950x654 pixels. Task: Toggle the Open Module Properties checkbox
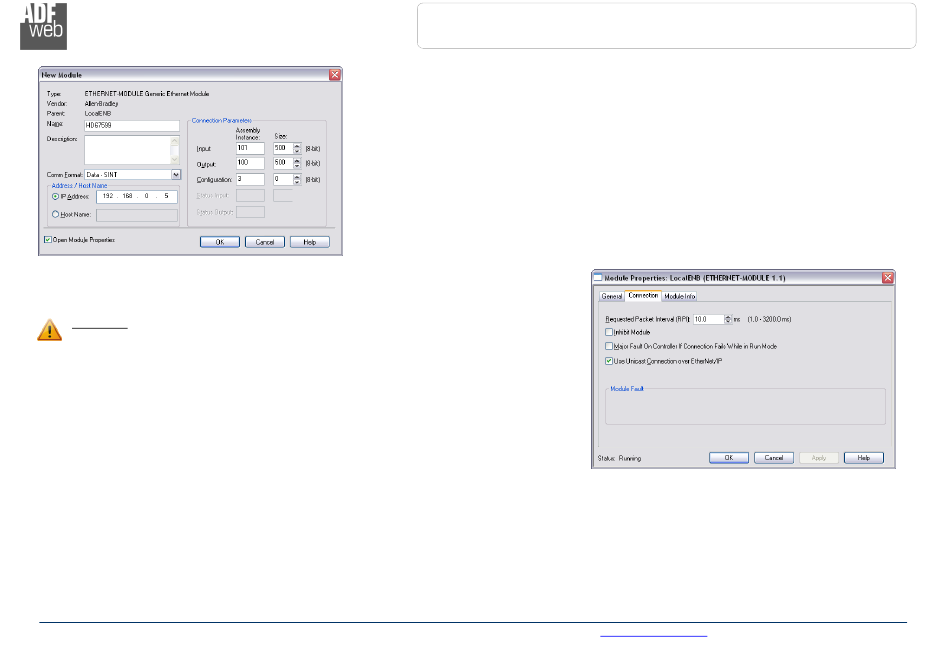tap(48, 240)
